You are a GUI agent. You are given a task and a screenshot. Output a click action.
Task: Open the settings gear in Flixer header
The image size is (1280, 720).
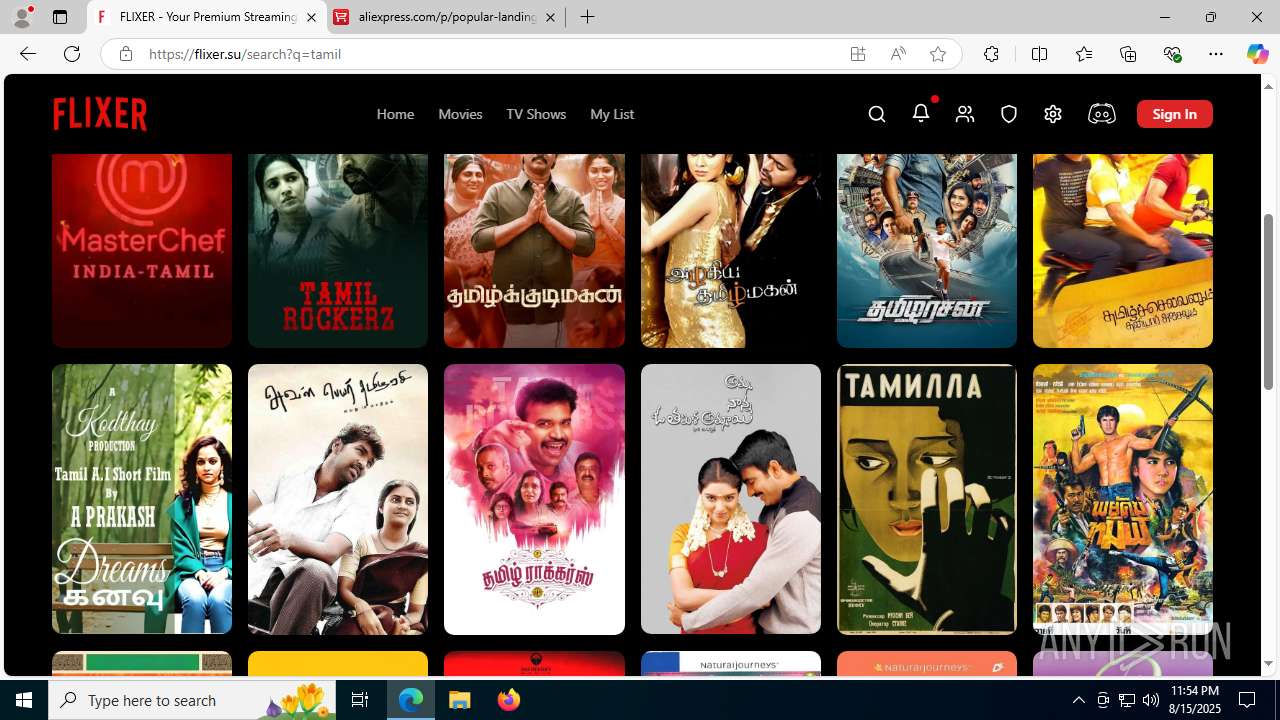pyautogui.click(x=1053, y=114)
